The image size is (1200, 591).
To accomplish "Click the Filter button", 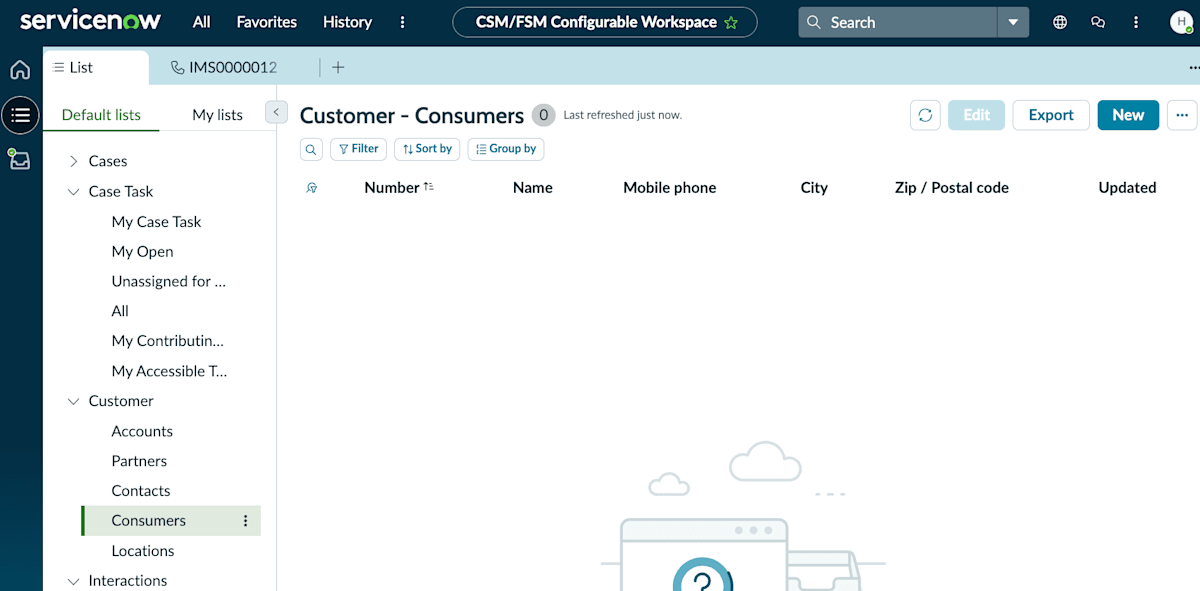I will pyautogui.click(x=358, y=149).
